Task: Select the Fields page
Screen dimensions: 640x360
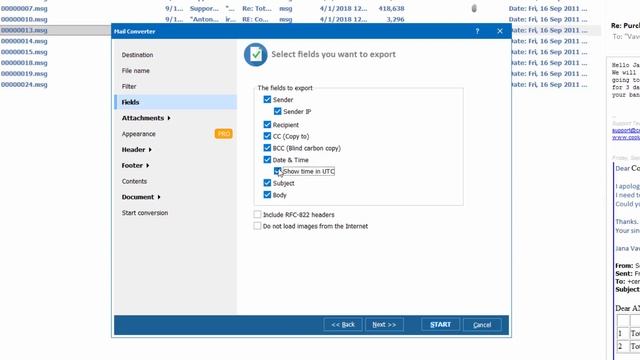Action: point(176,102)
